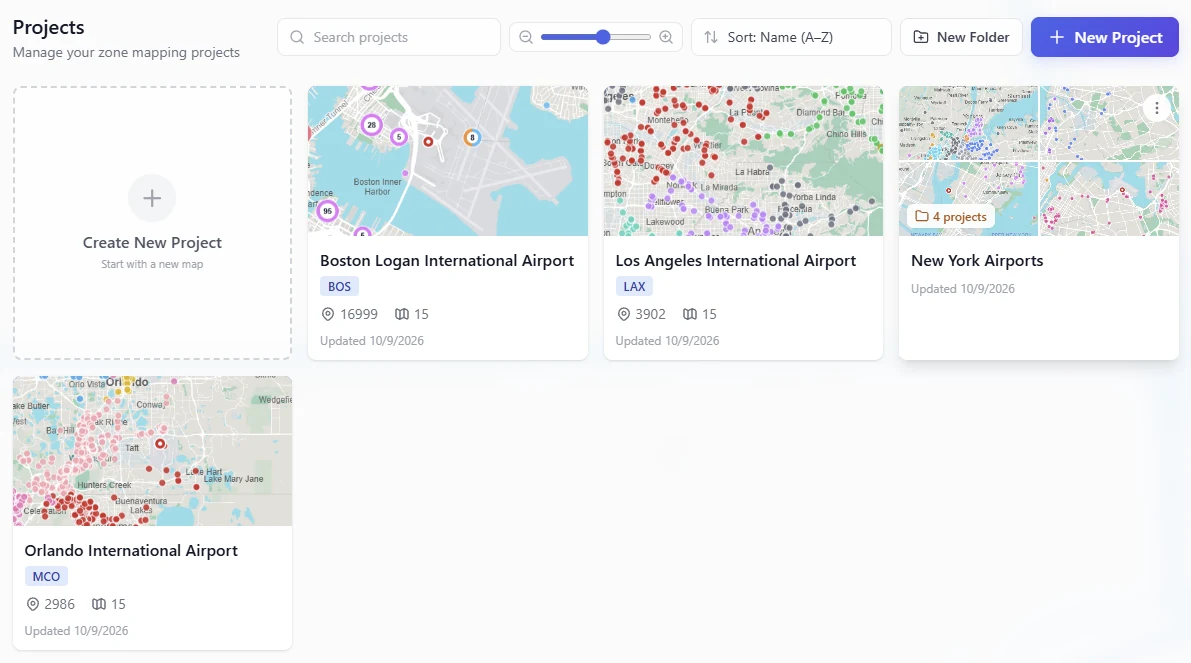This screenshot has height=663, width=1191.
Task: Click the map icon on the Boston card
Action: click(x=402, y=314)
